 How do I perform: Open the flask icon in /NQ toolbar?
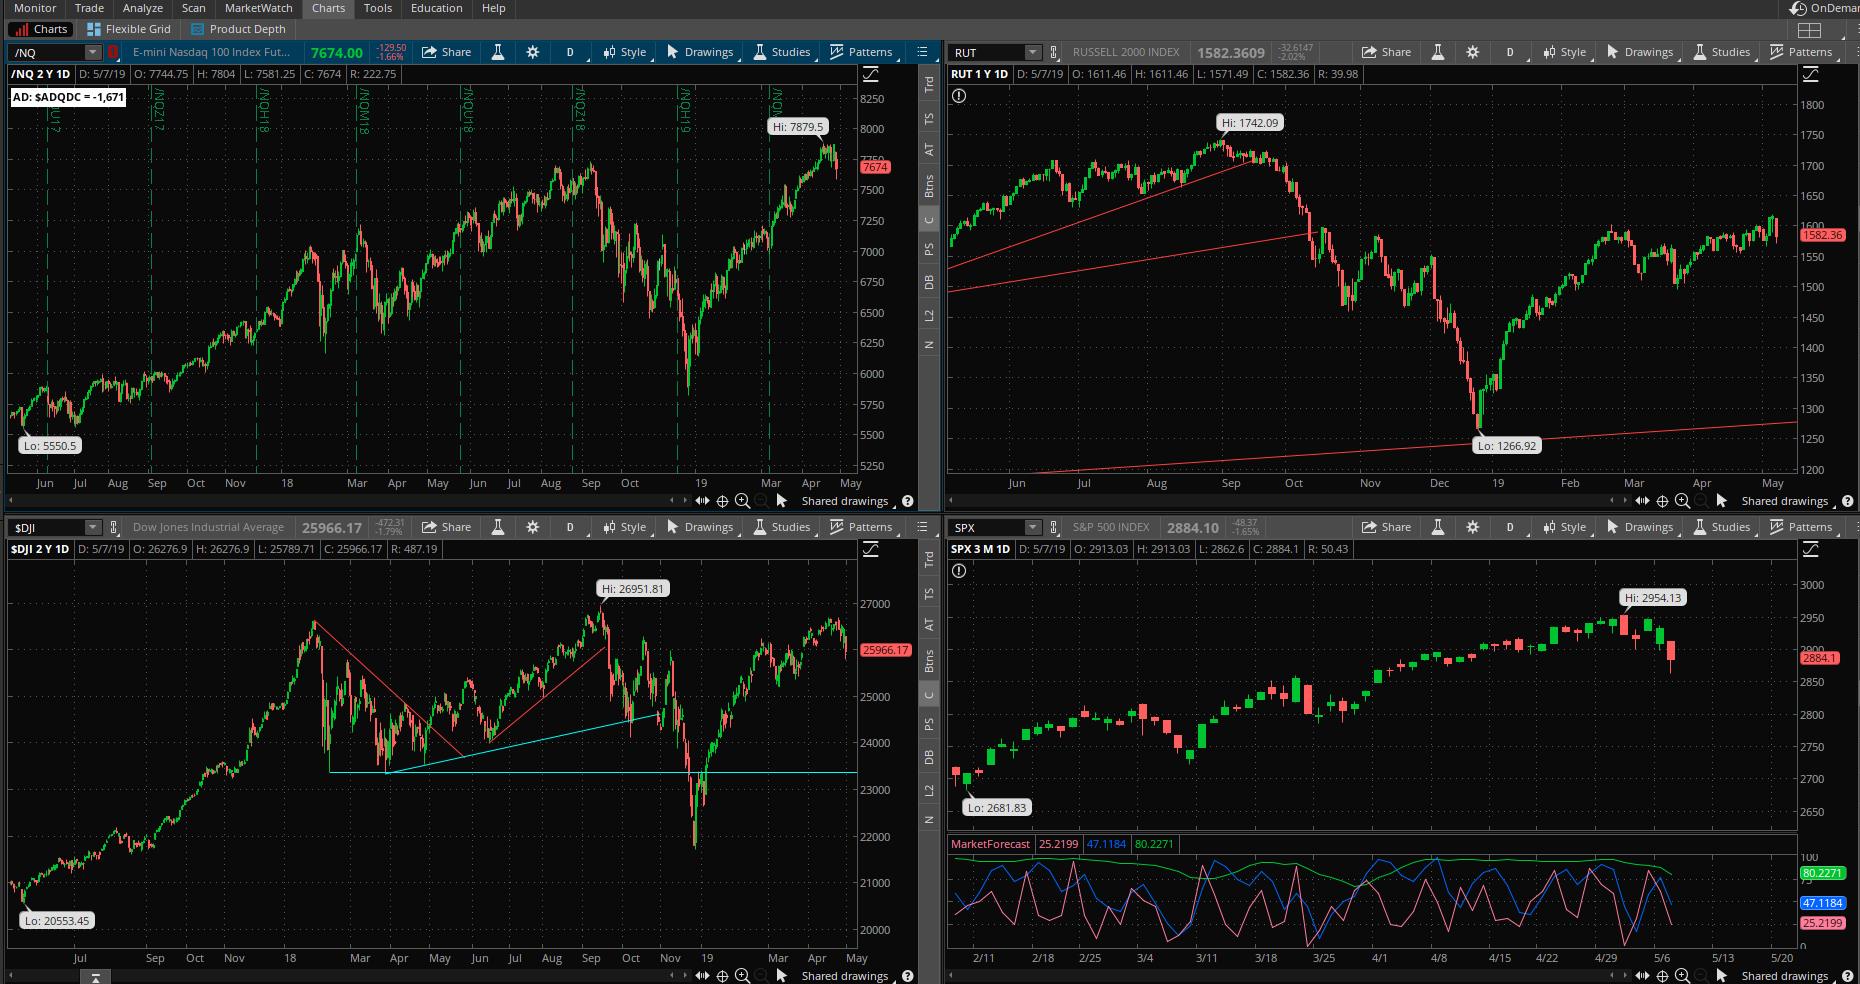[x=498, y=52]
